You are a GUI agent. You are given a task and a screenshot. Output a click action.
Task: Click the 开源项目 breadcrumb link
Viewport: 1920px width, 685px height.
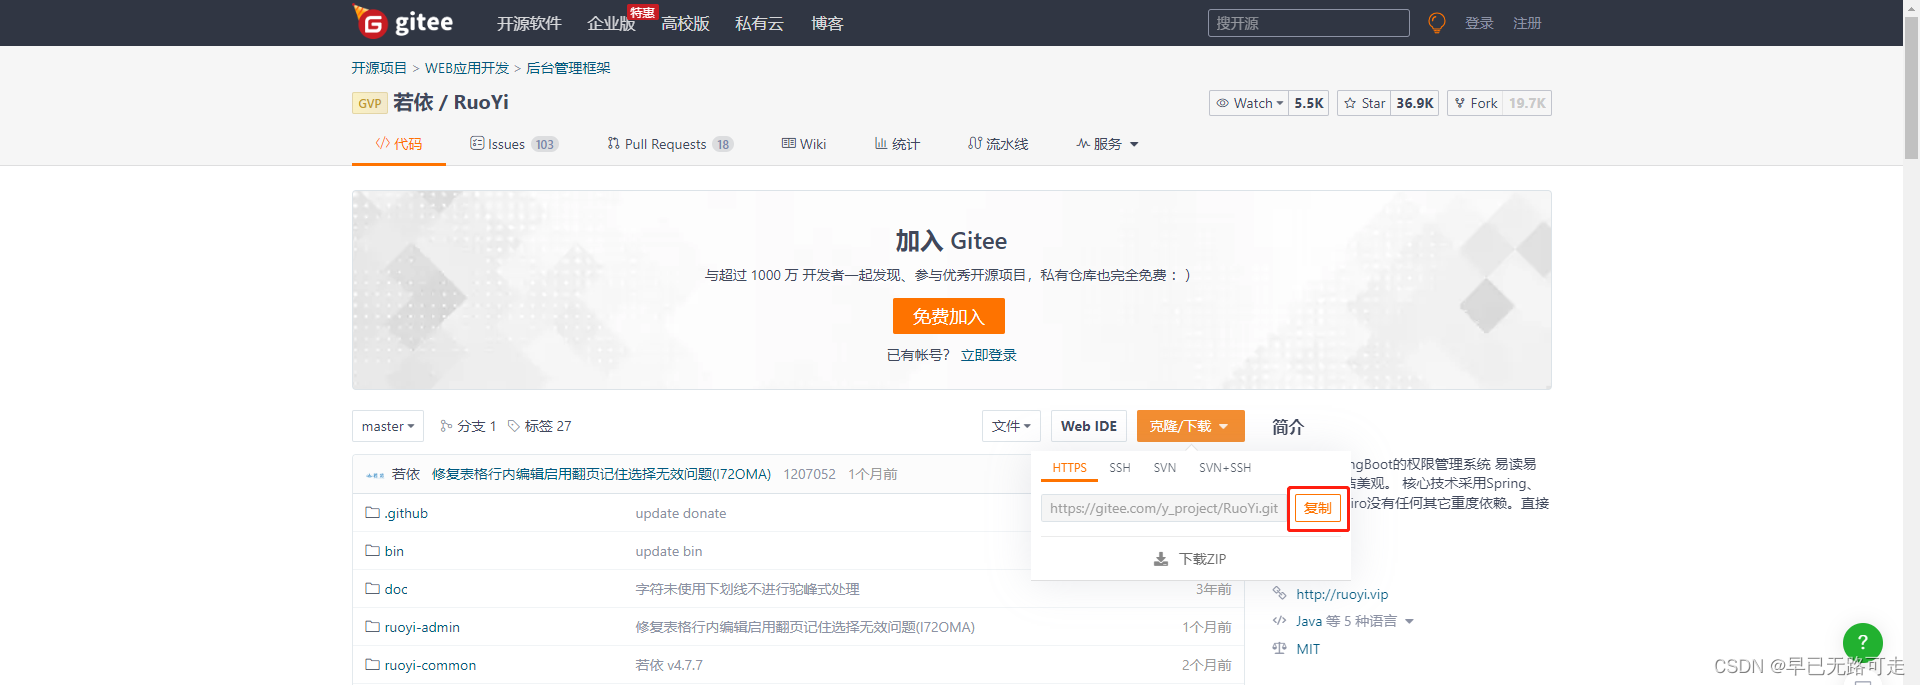click(379, 68)
